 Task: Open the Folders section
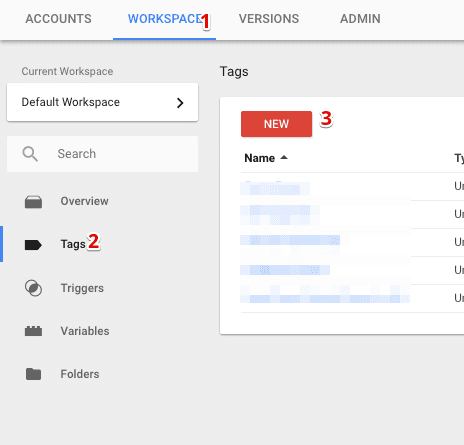point(80,374)
